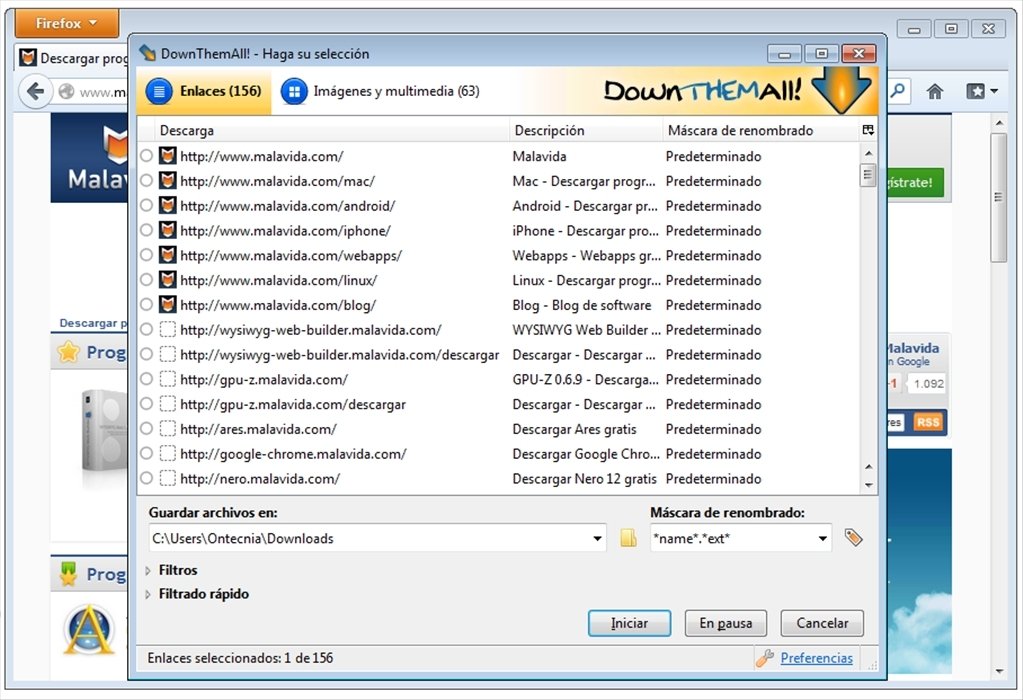Click favicon of malavida.com/webapps/ row
This screenshot has height=700, width=1023.
pyautogui.click(x=168, y=255)
